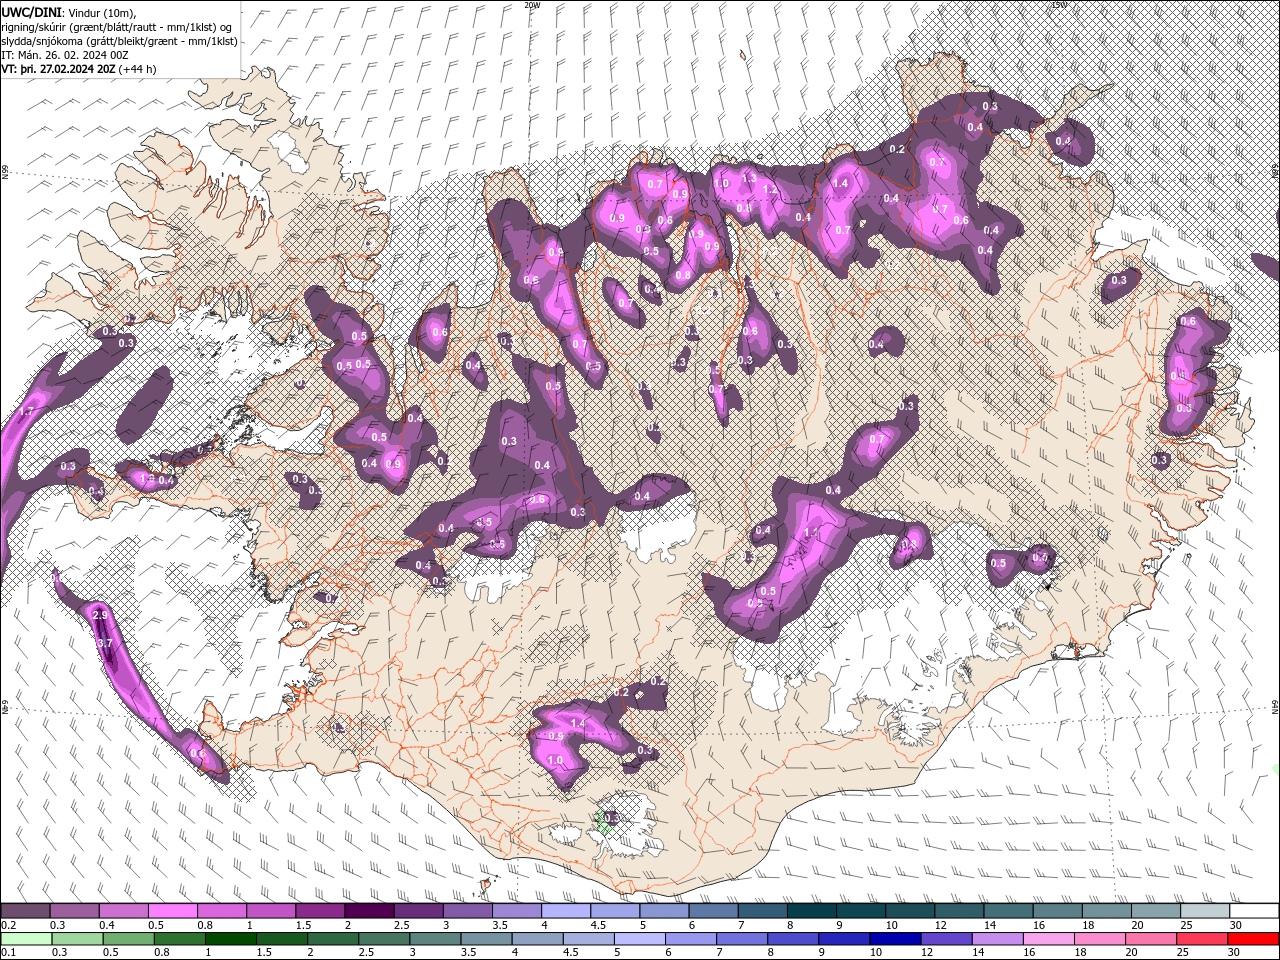Click the 15W longitude label
1280x960 pixels.
tap(1059, 5)
